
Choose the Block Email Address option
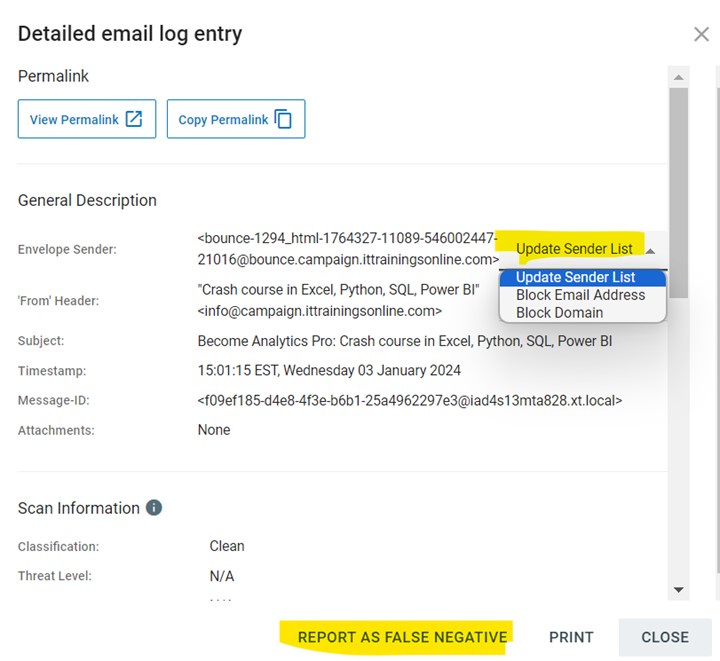[580, 295]
